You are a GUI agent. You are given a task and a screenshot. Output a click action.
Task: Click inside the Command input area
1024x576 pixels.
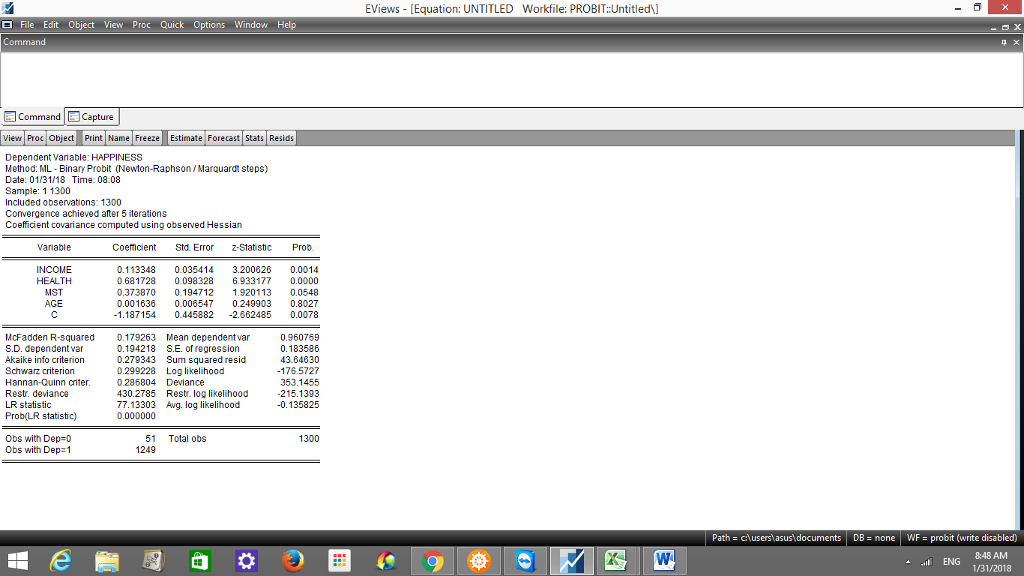pyautogui.click(x=400, y=75)
